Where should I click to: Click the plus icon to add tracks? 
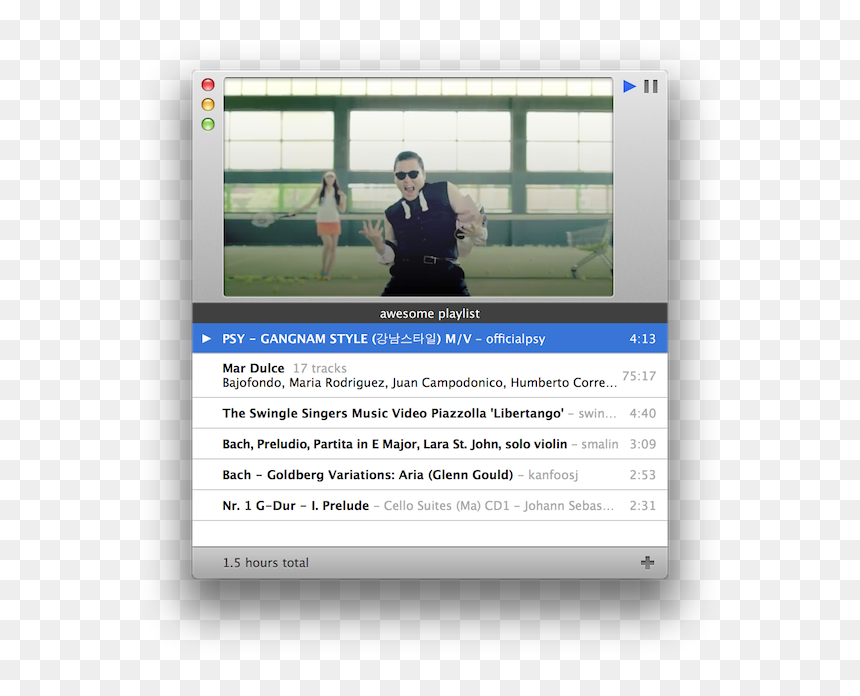647,562
